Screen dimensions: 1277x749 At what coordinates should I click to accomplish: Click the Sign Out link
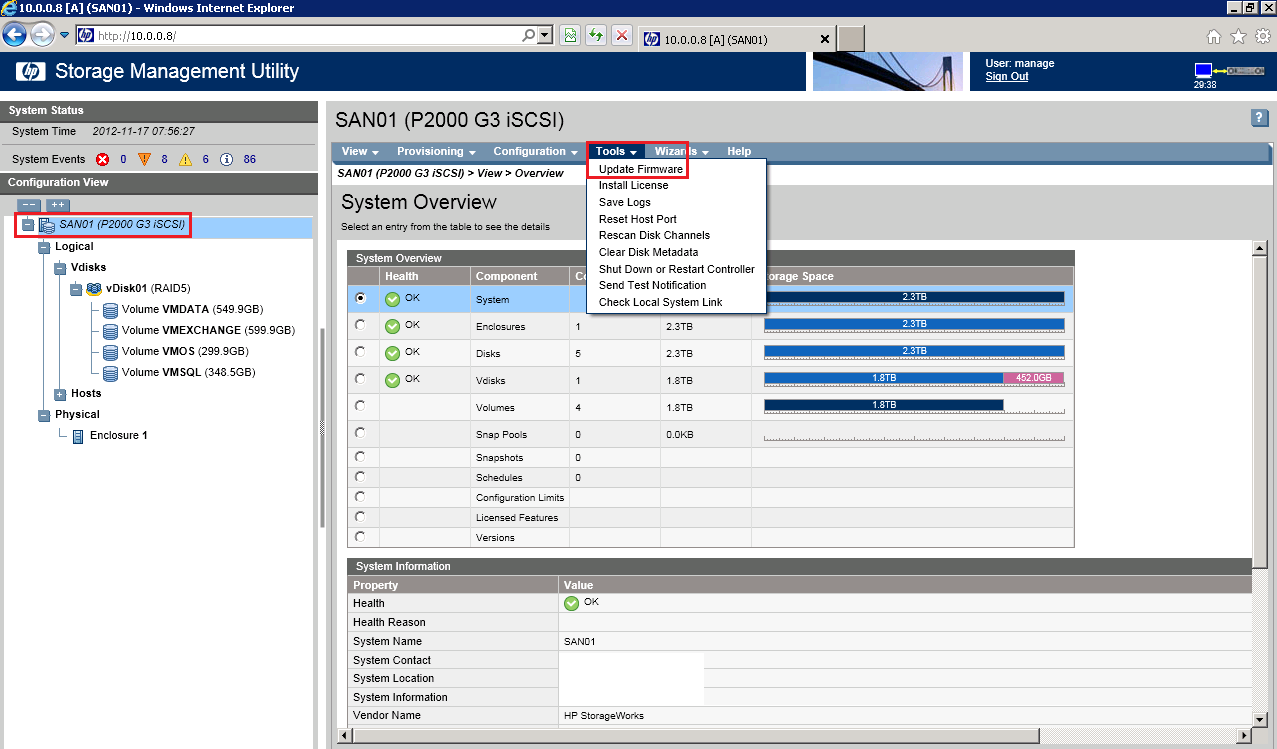coord(1006,77)
